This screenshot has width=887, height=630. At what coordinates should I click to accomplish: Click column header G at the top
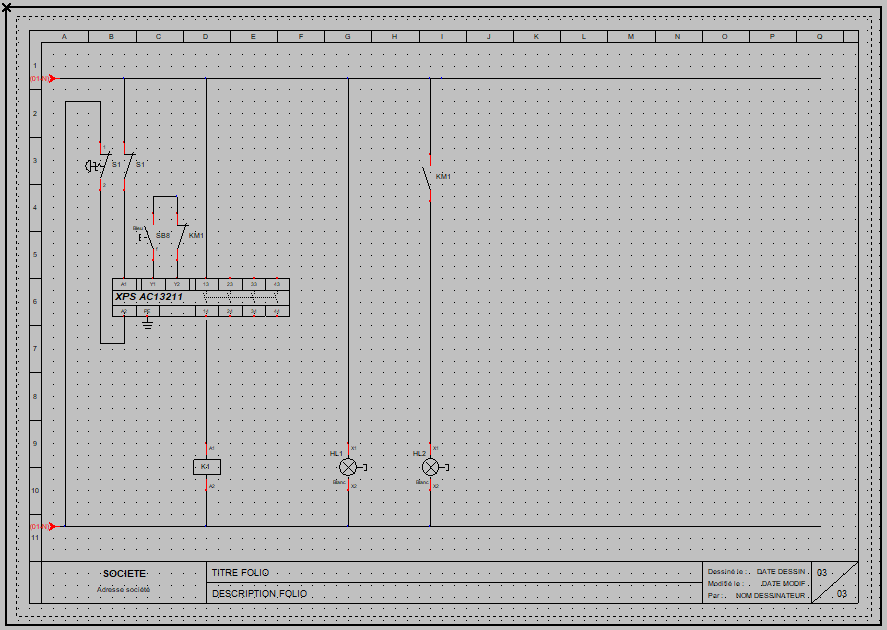coord(347,36)
